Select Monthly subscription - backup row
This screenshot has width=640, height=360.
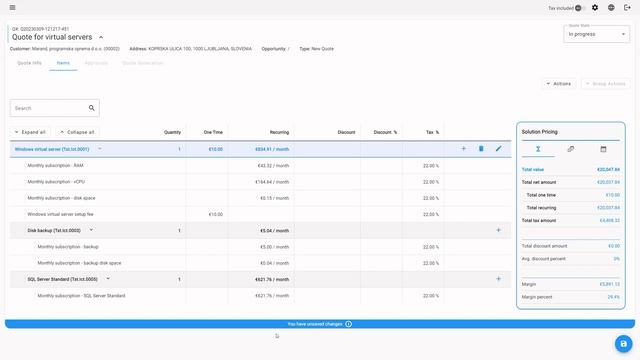[260, 247]
